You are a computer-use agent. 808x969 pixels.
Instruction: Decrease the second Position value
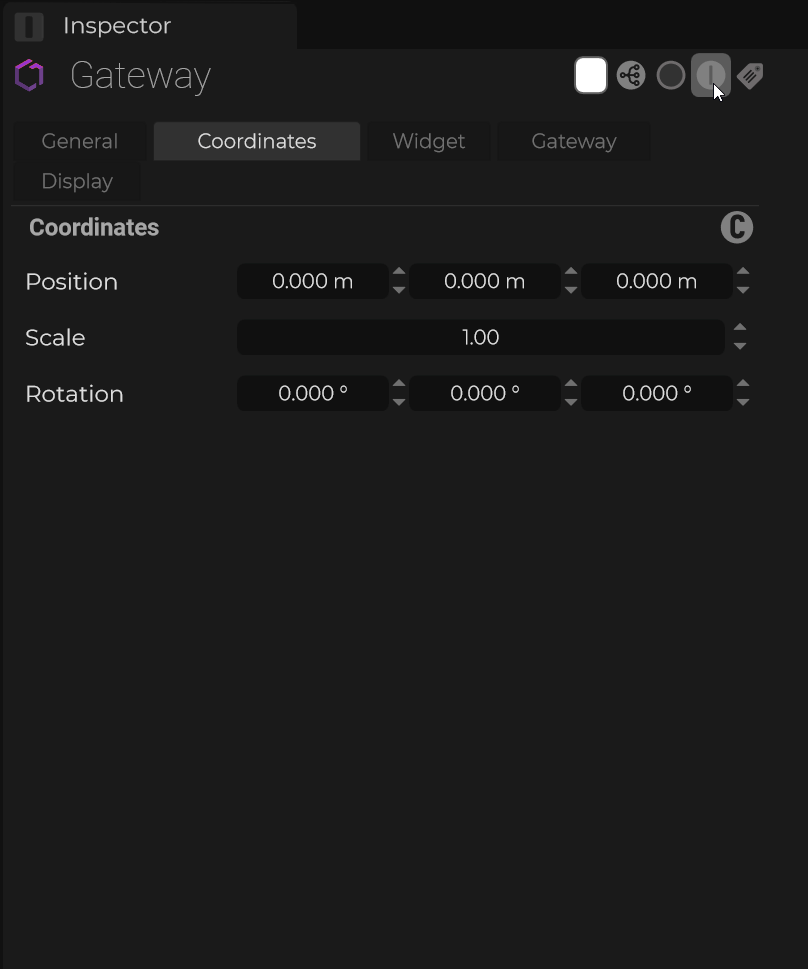pos(571,291)
